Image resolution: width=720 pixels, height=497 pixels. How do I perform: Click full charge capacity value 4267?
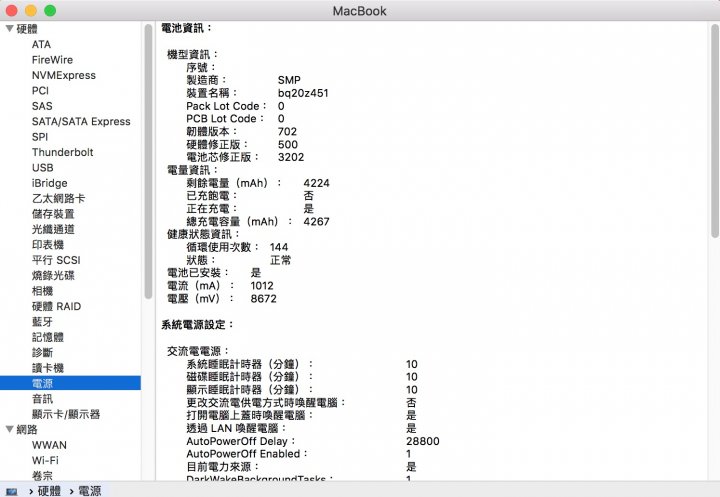(316, 221)
